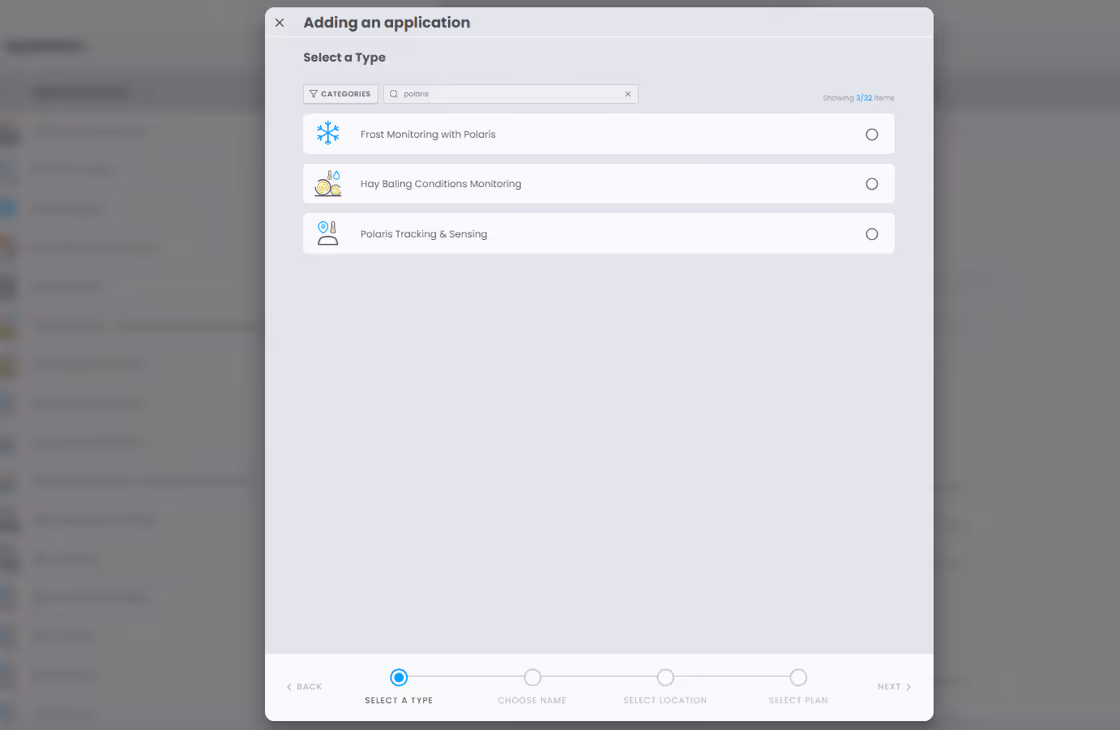1120x730 pixels.
Task: Click the search field containing polaris
Action: point(511,94)
